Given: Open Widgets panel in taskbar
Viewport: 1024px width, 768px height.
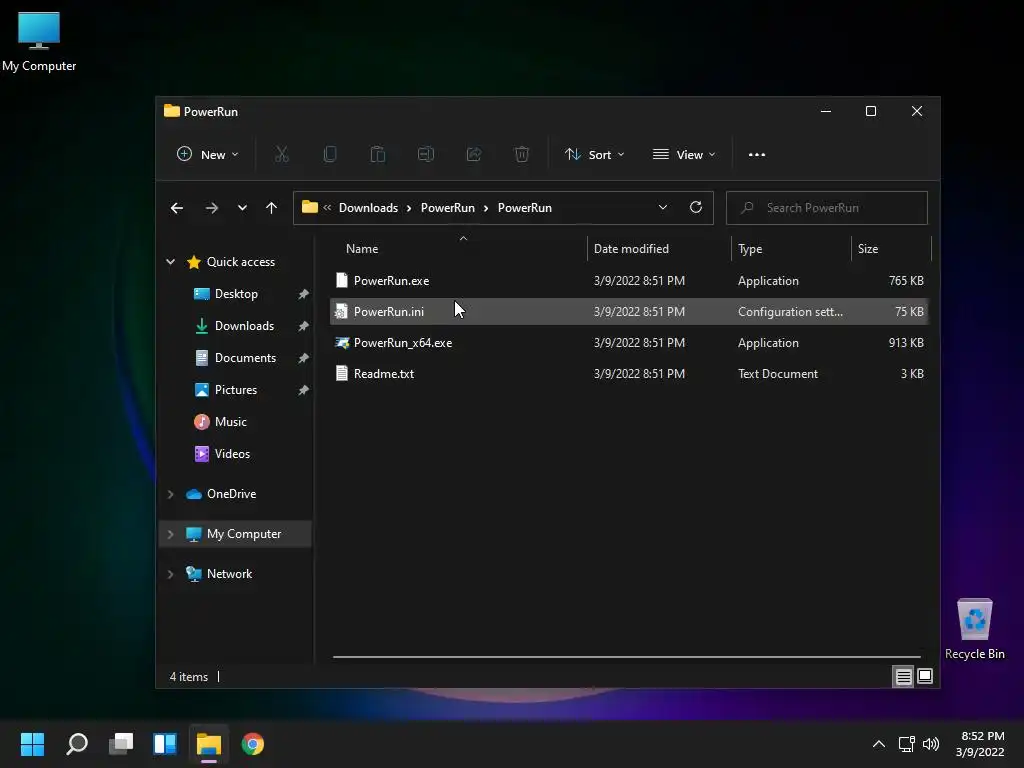Looking at the screenshot, I should [165, 744].
